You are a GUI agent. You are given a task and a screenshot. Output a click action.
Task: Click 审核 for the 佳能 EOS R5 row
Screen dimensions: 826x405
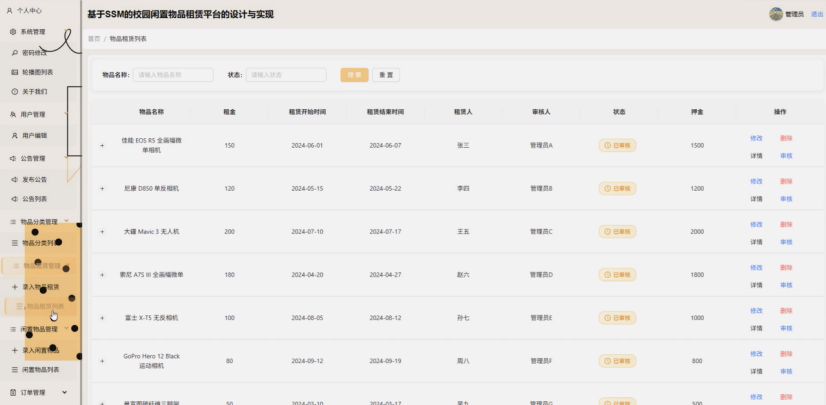pos(786,156)
